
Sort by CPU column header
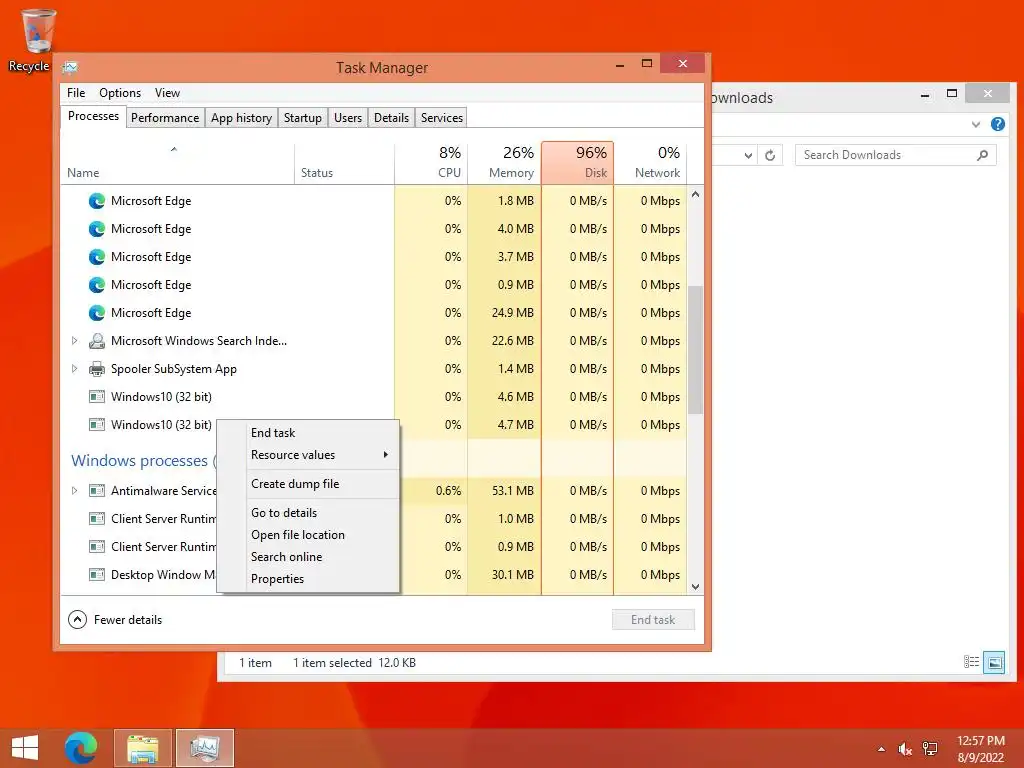431,163
